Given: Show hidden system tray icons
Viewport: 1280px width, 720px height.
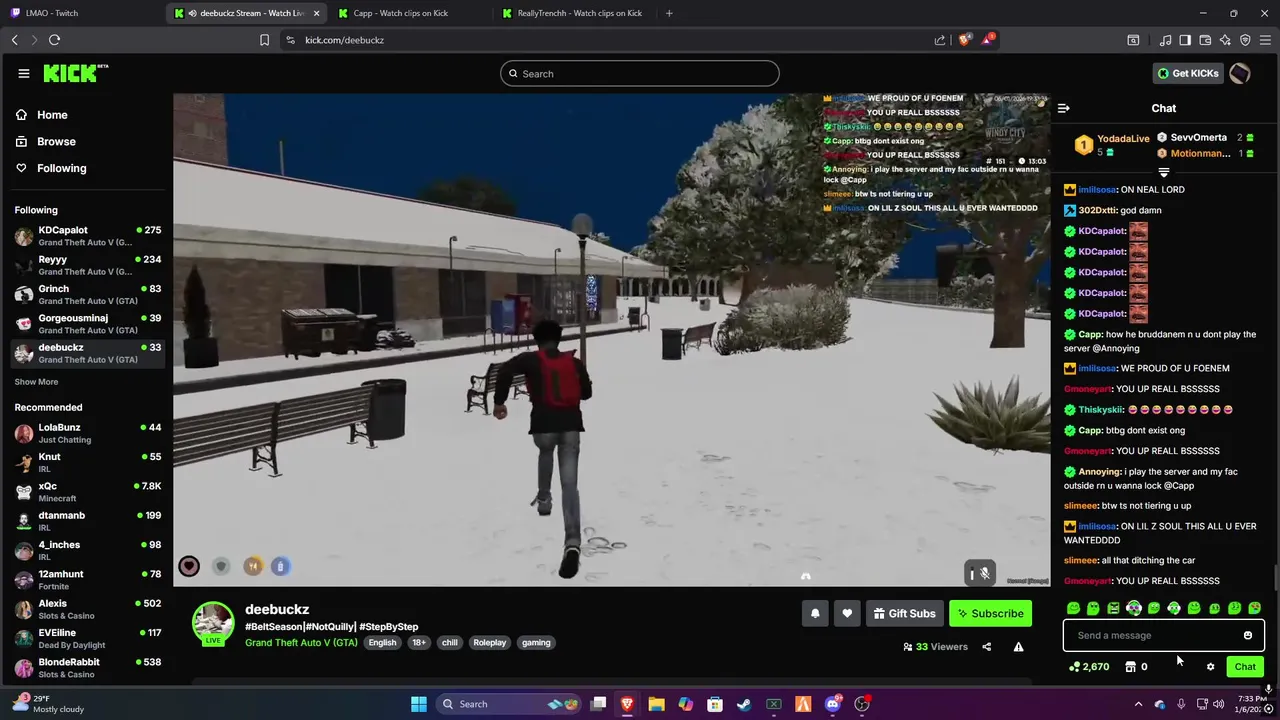Looking at the screenshot, I should [1138, 704].
